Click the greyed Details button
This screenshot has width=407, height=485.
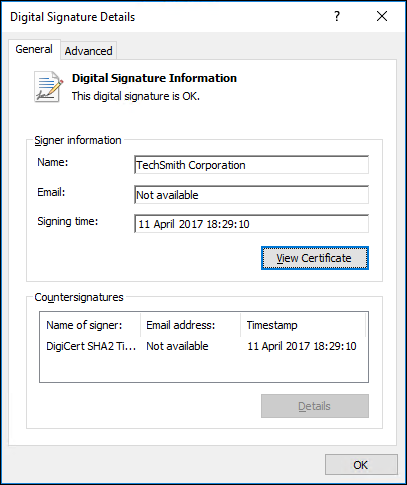(315, 406)
